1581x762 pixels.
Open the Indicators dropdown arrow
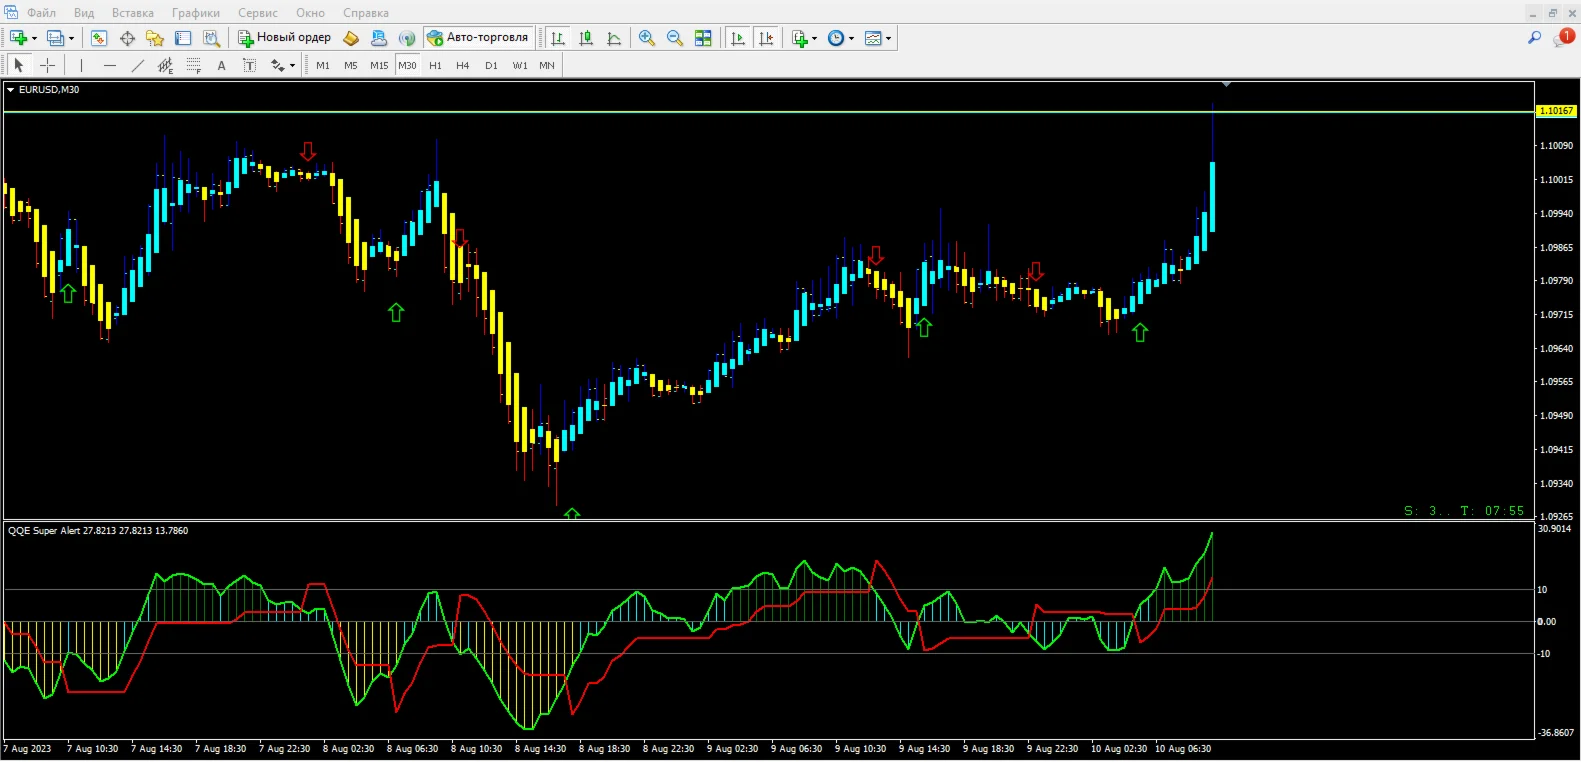(815, 39)
